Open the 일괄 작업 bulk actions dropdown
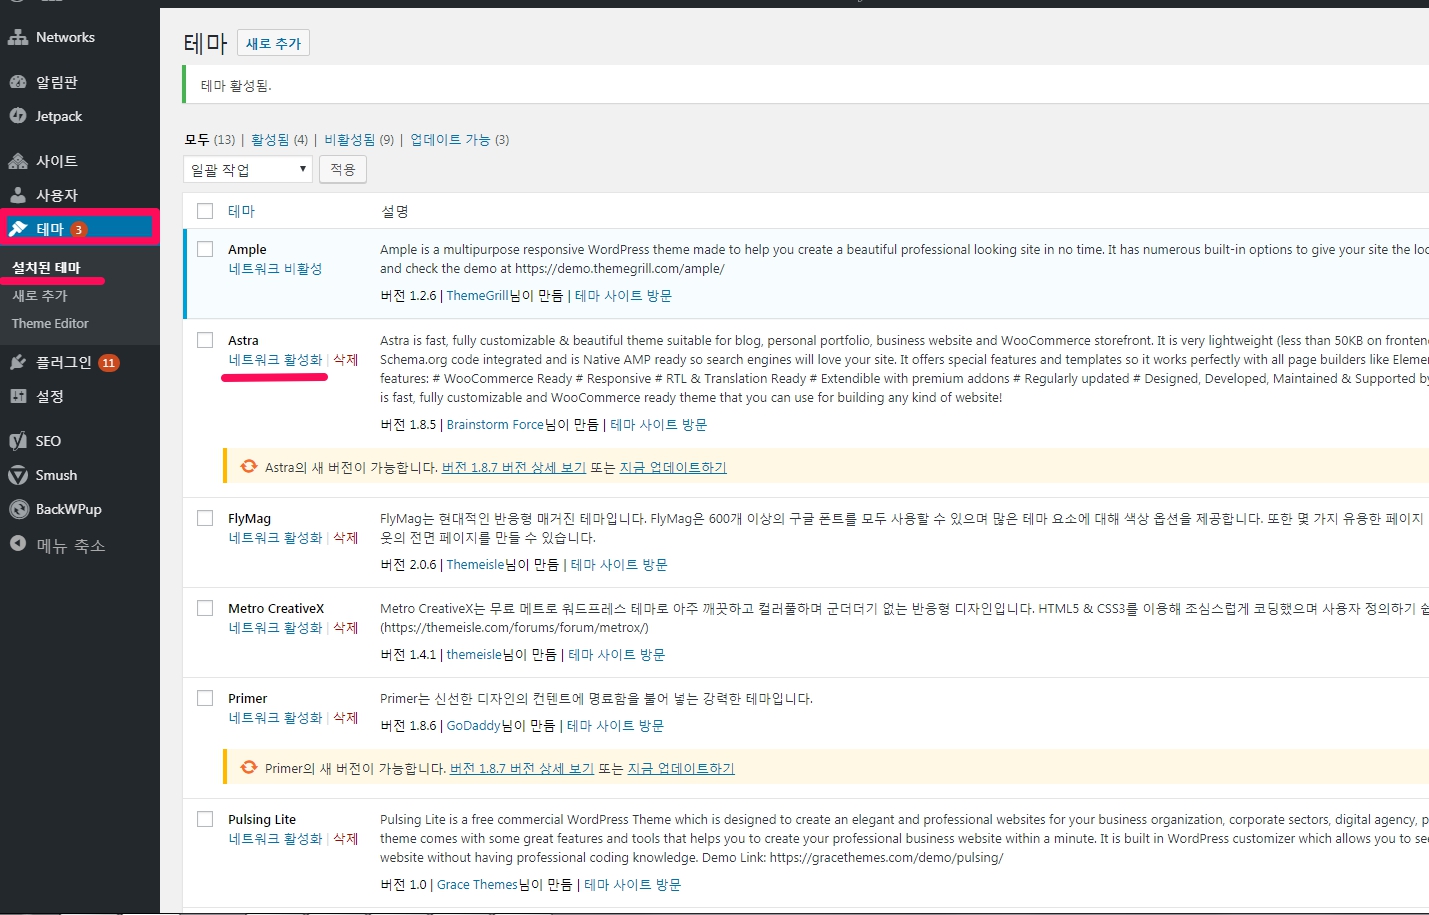1429x915 pixels. (247, 170)
